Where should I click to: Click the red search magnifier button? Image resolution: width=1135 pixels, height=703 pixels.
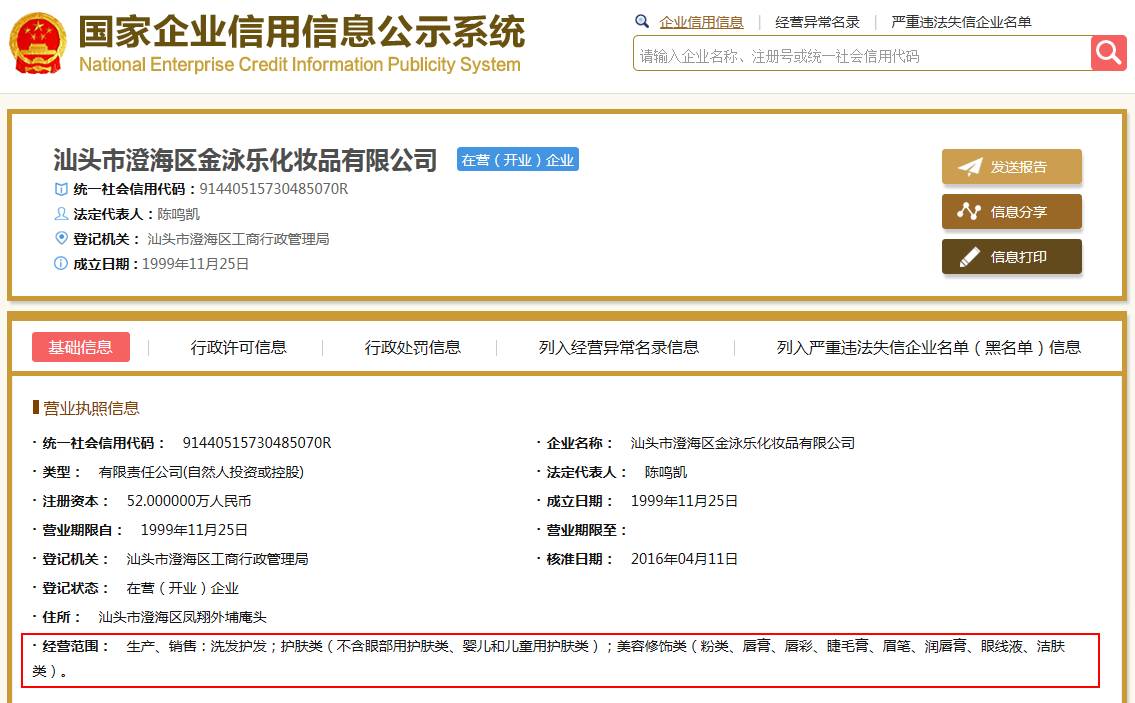[x=1108, y=53]
